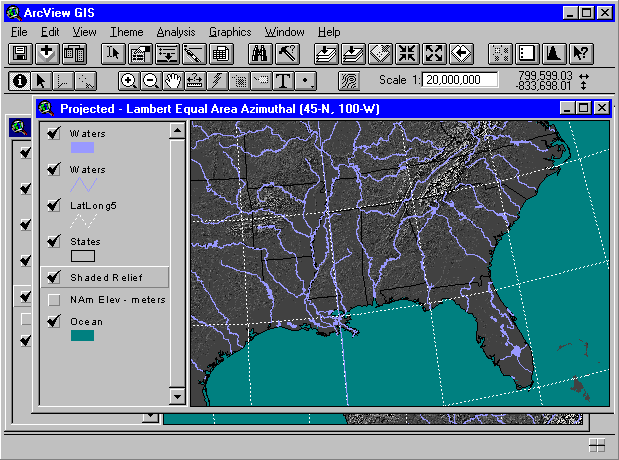Select the States theme name

click(x=85, y=241)
